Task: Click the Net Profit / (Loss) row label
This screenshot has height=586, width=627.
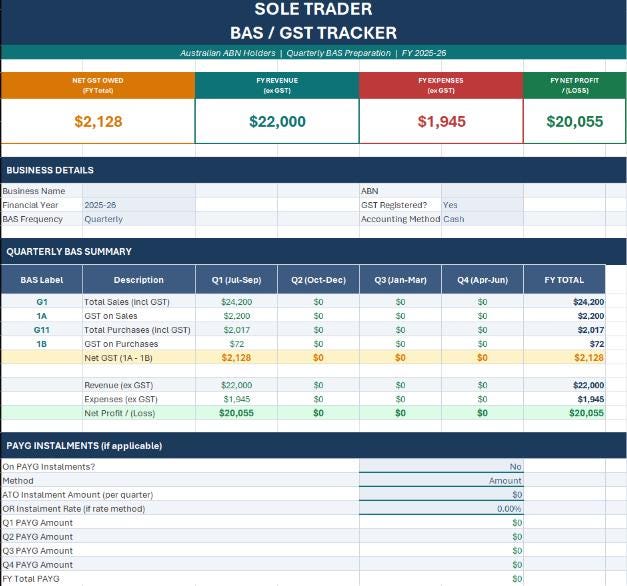Action: pos(120,413)
